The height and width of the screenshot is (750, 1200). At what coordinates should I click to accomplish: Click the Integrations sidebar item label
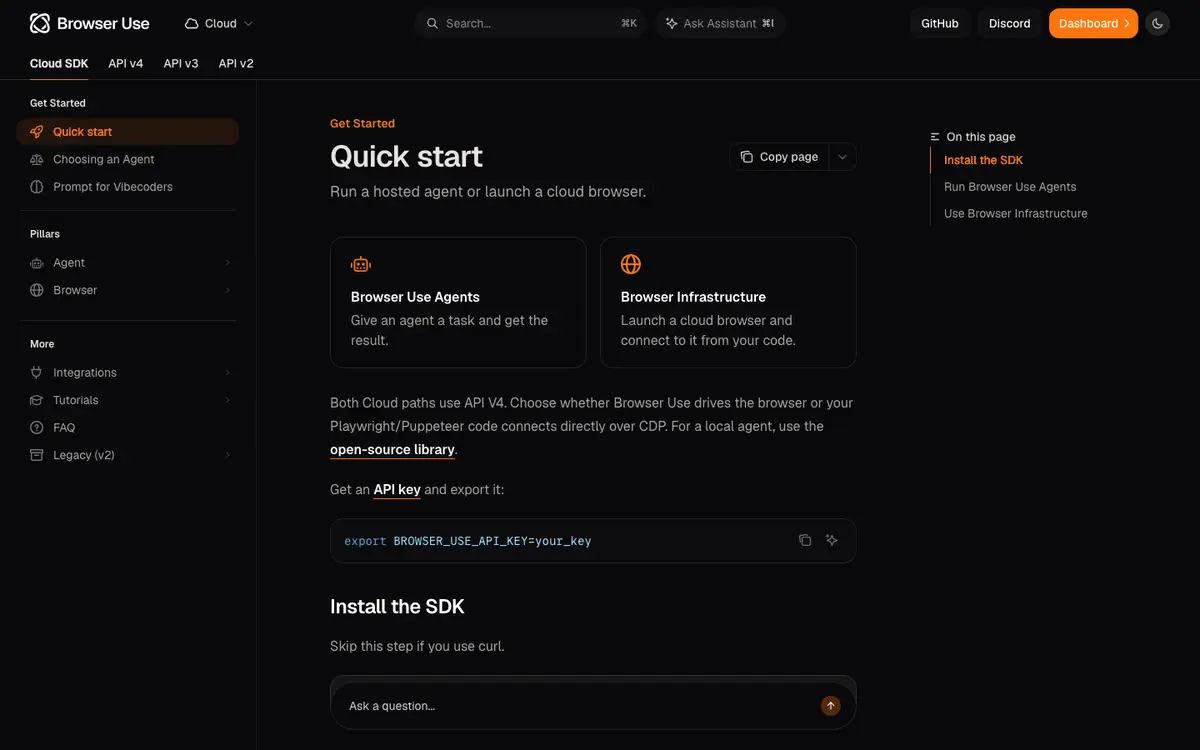tap(85, 373)
